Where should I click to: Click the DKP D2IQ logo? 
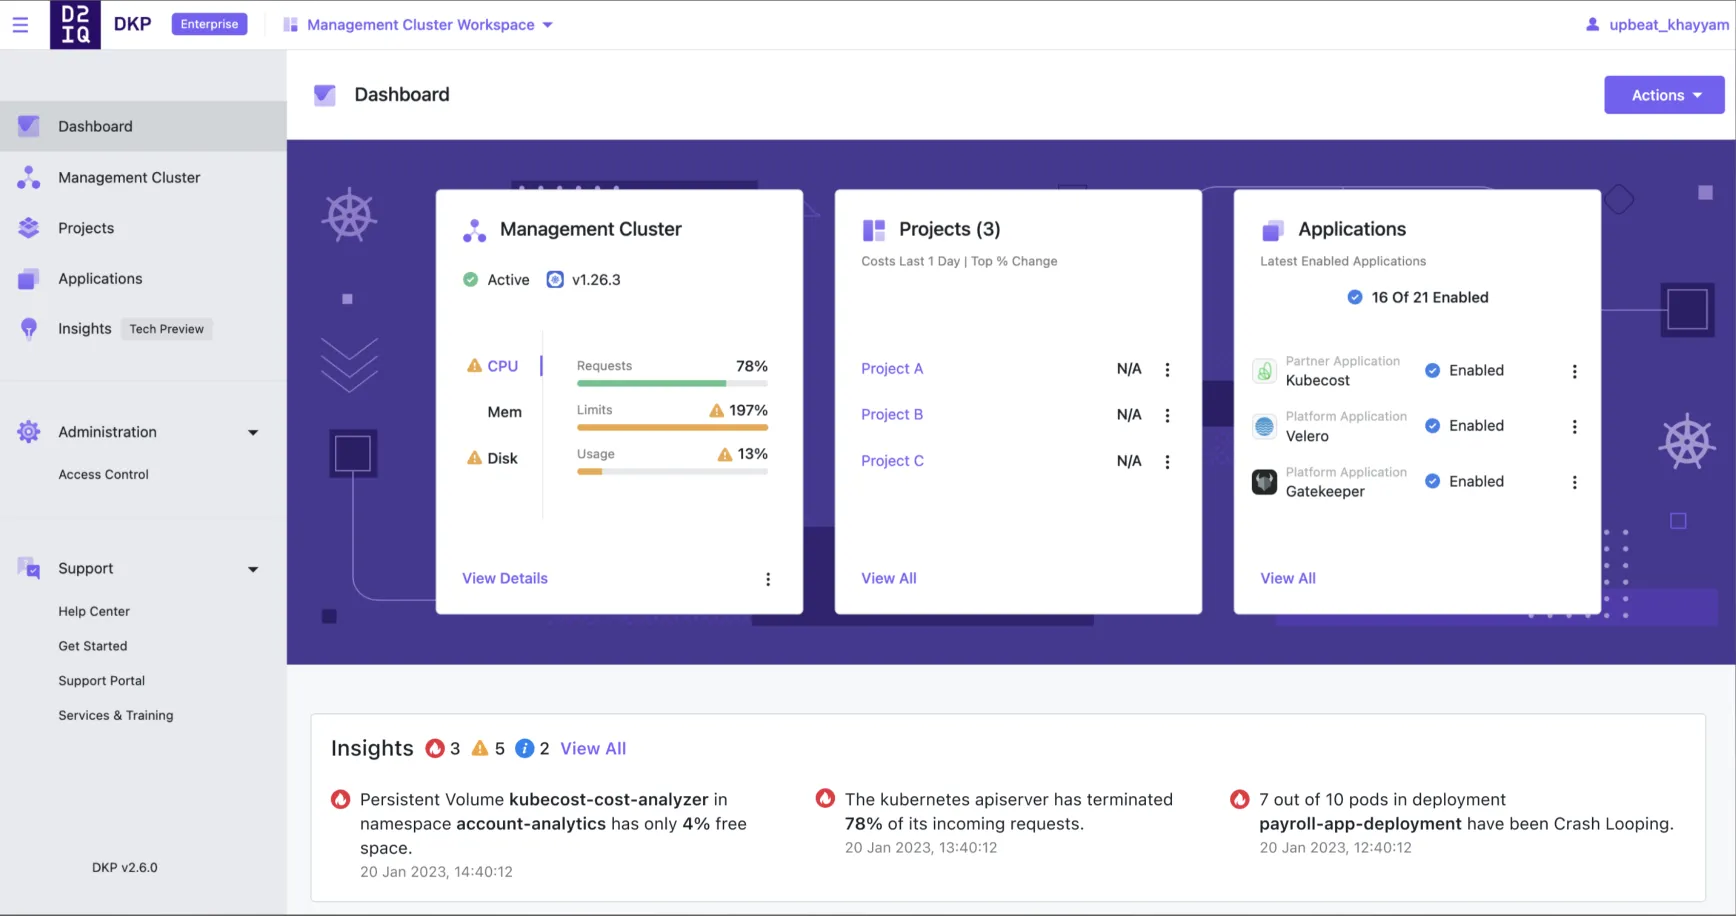75,23
